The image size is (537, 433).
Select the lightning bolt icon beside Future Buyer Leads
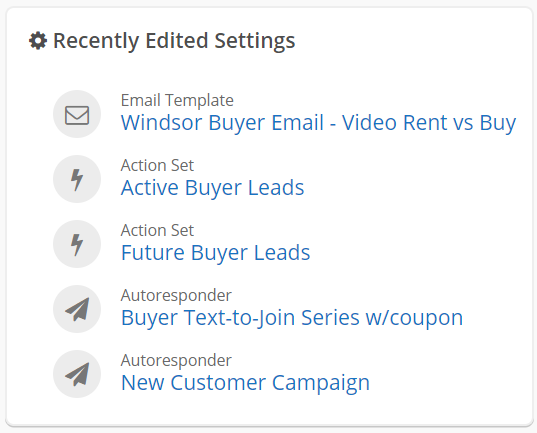pyautogui.click(x=77, y=244)
